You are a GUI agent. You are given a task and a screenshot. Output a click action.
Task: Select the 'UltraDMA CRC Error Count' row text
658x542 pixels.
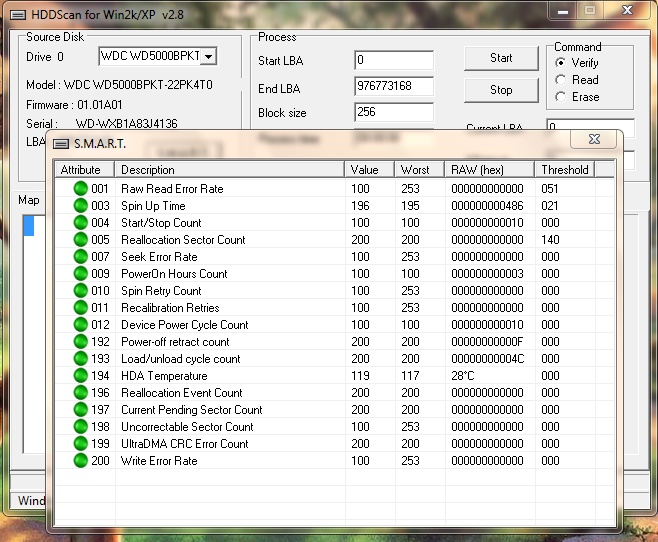click(185, 444)
